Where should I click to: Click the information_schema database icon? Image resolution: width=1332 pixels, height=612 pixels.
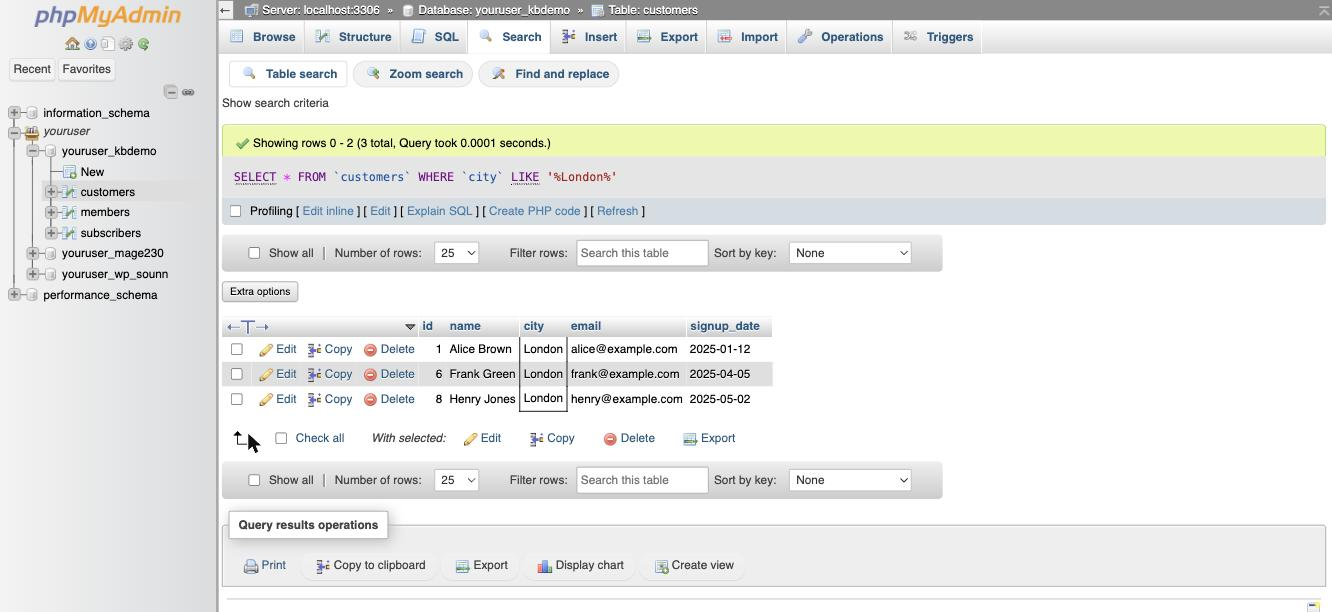[33, 113]
